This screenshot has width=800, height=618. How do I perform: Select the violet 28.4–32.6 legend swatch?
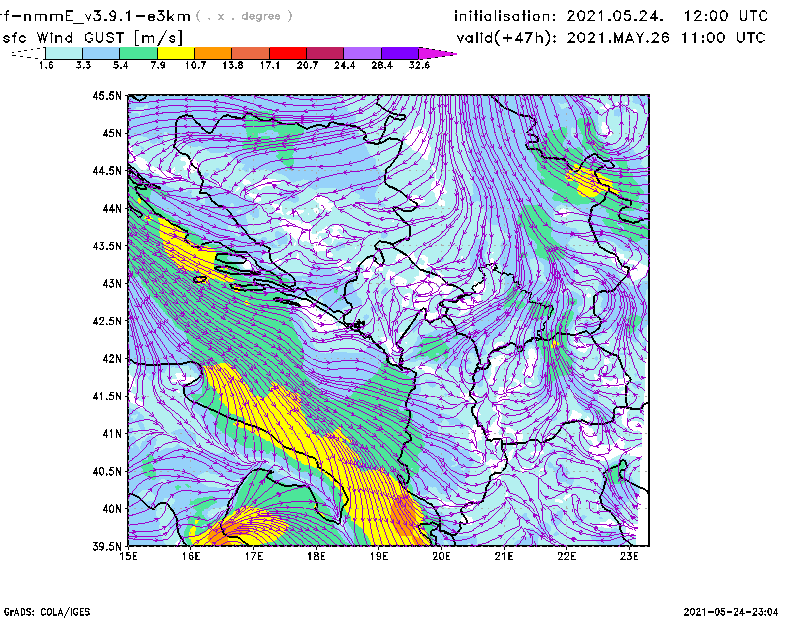pyautogui.click(x=400, y=52)
